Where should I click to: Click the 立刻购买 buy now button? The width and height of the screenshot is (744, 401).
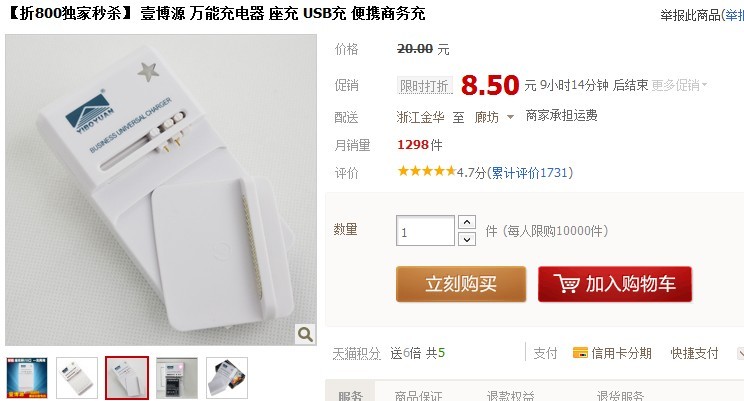(461, 284)
